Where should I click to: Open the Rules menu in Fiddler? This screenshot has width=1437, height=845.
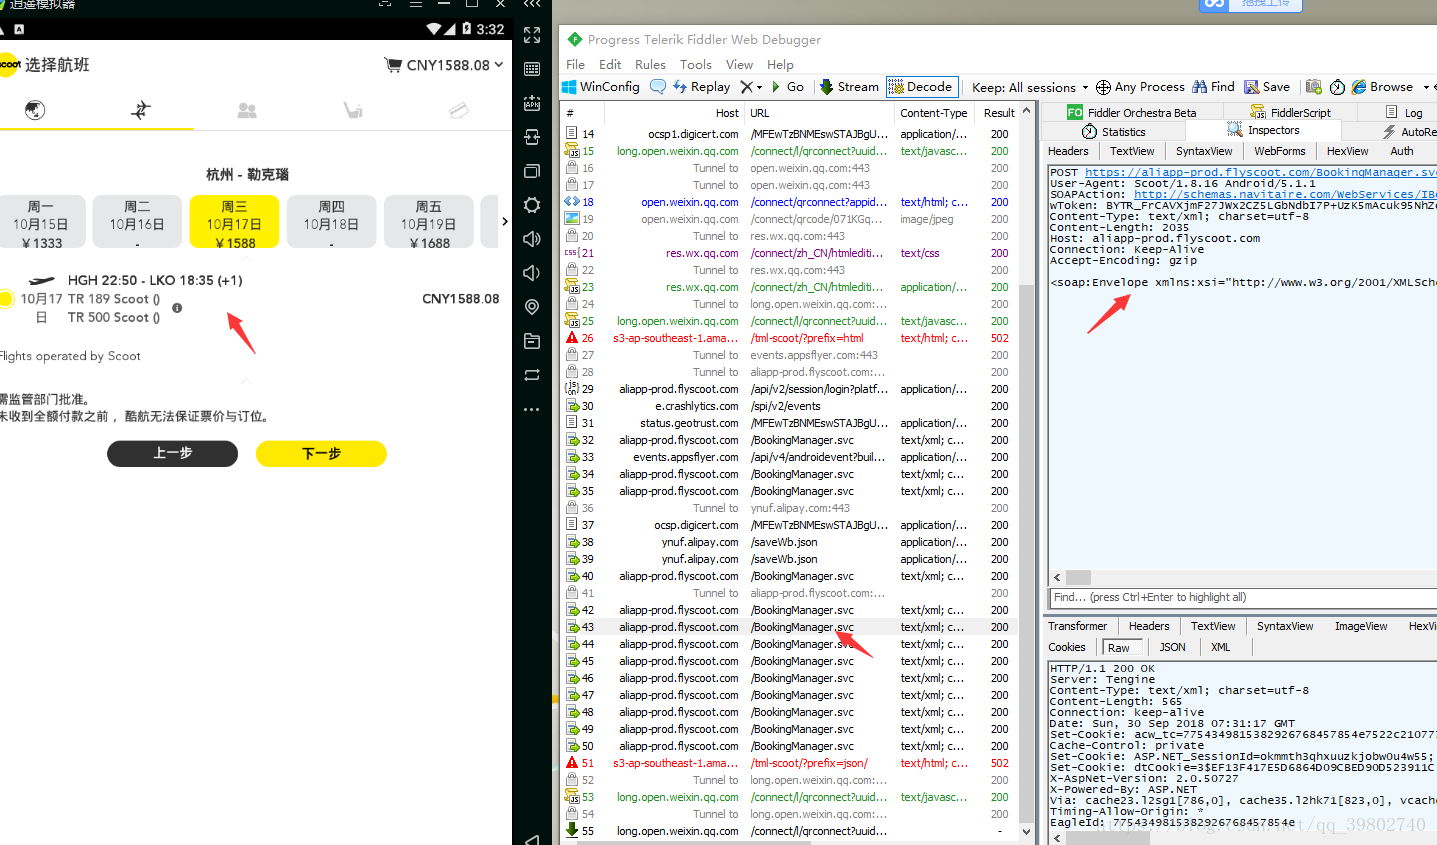coord(650,64)
